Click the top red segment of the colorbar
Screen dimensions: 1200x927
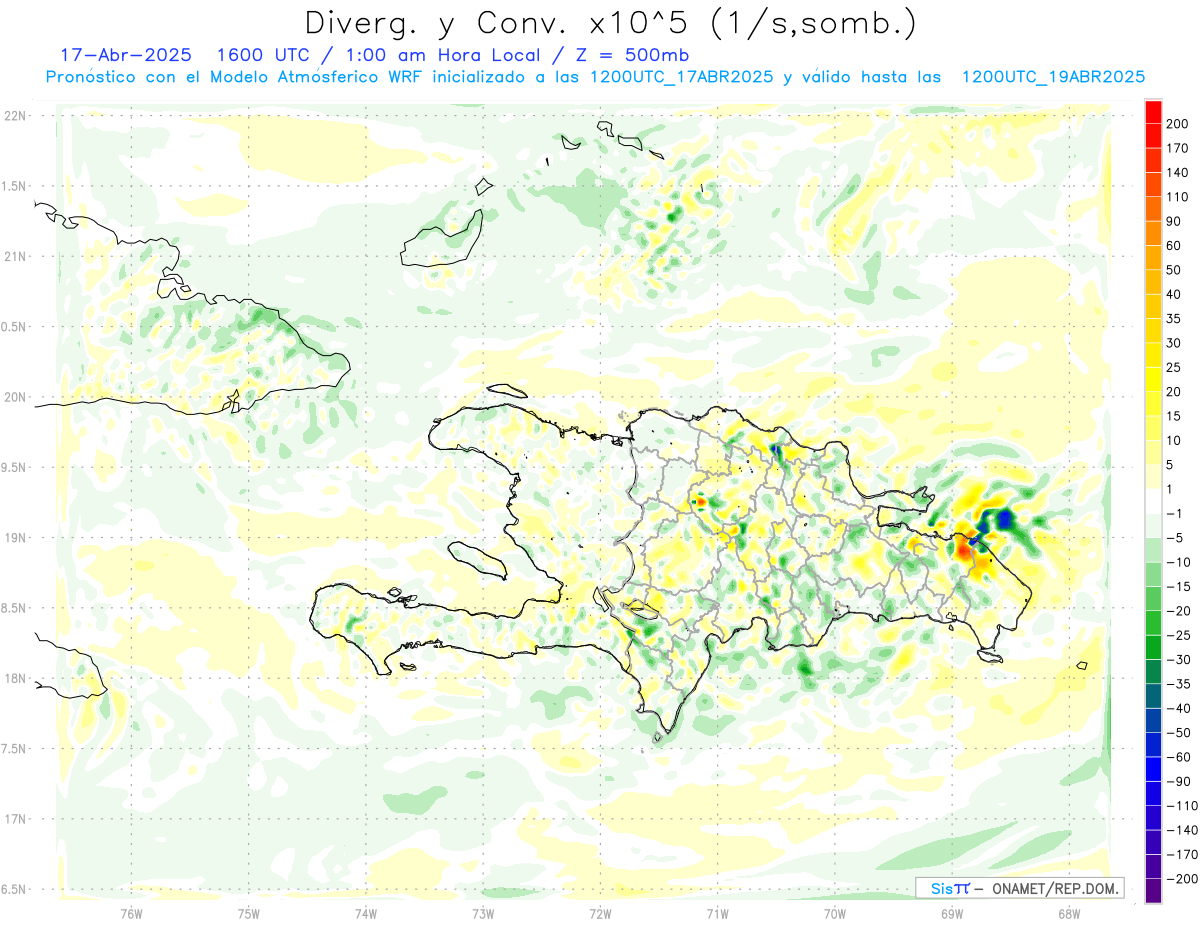pyautogui.click(x=1153, y=111)
